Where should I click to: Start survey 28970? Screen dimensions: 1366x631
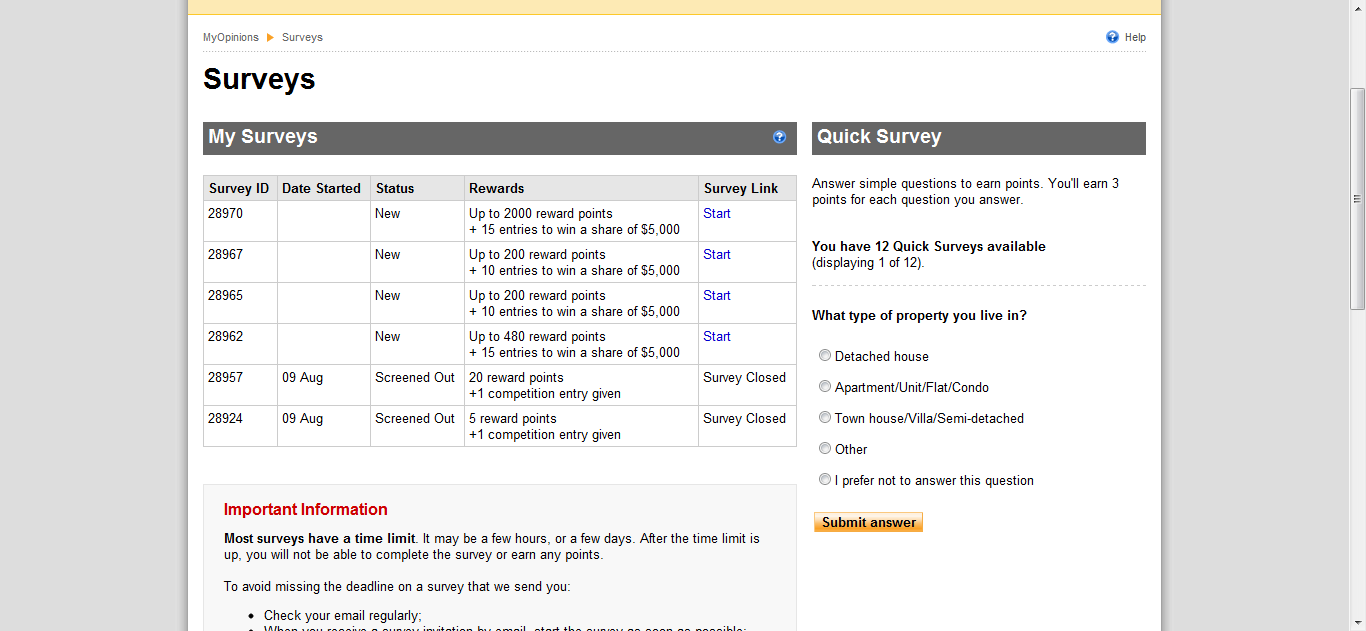(x=716, y=213)
